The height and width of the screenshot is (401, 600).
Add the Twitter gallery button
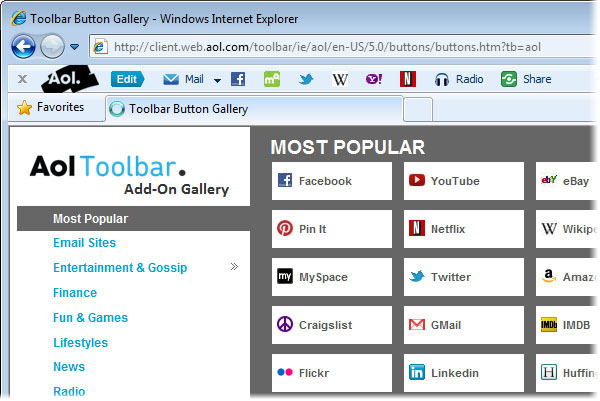(x=464, y=277)
